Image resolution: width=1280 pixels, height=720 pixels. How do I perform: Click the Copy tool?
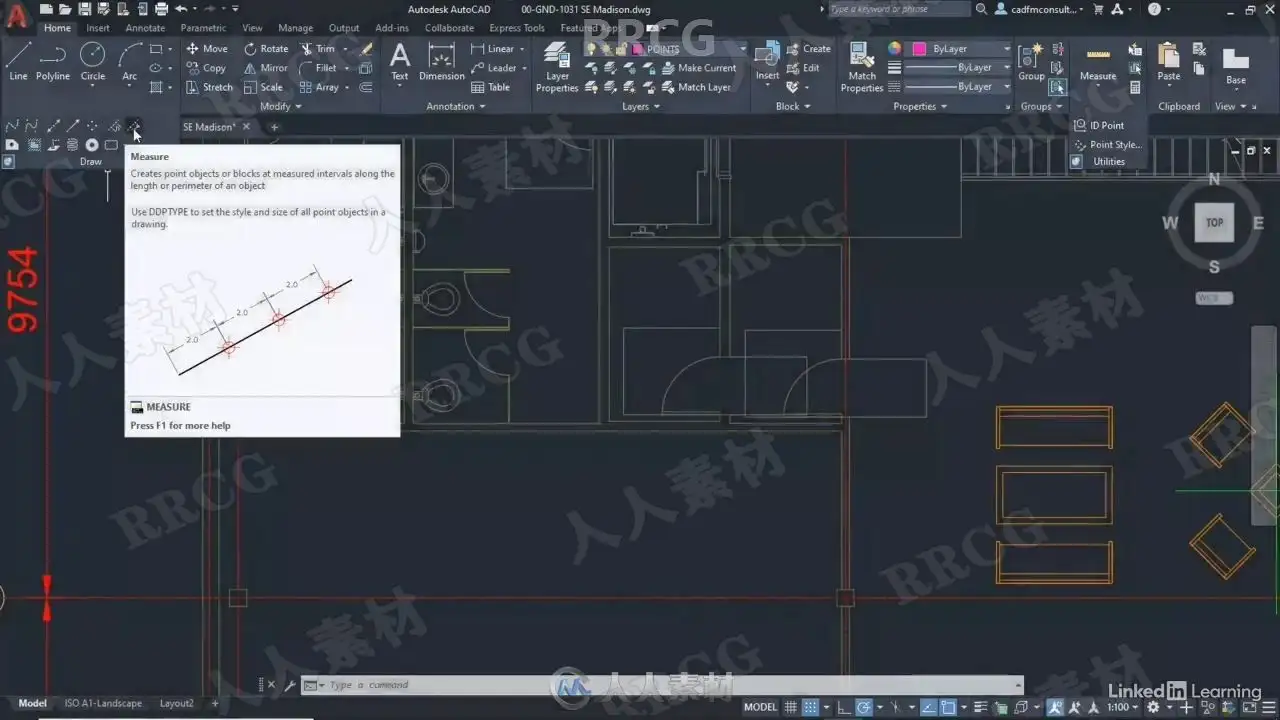(206, 68)
